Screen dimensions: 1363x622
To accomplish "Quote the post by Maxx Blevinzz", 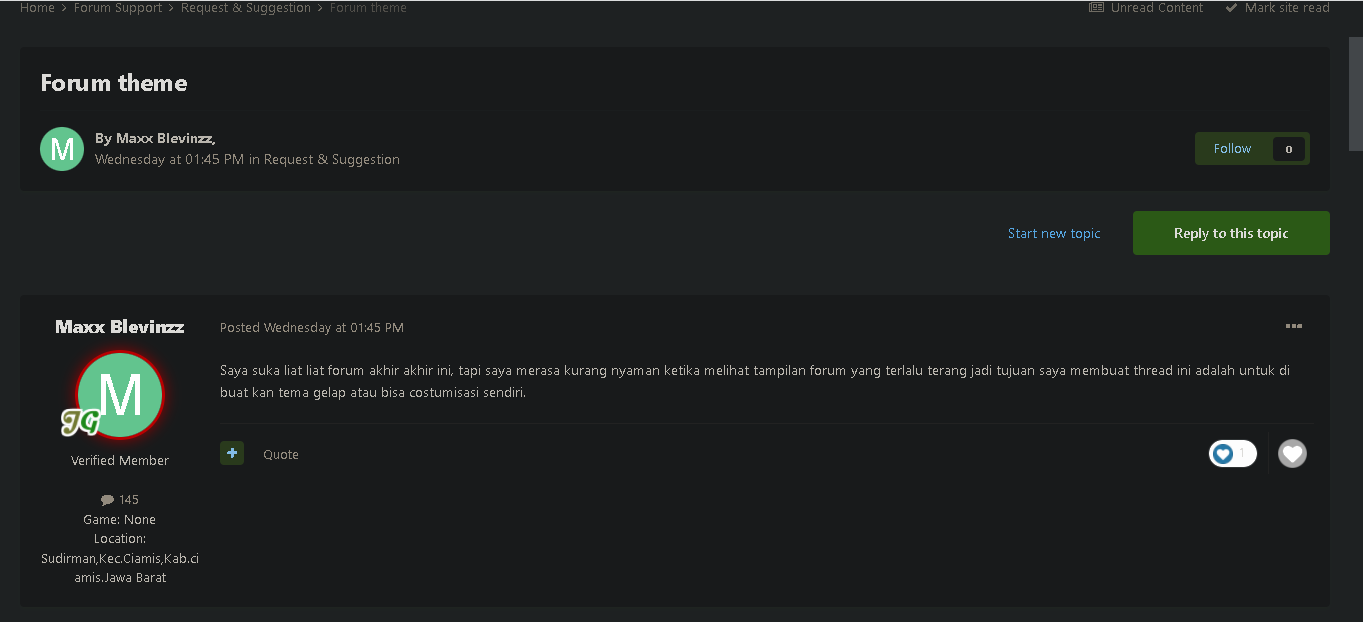I will click(281, 454).
